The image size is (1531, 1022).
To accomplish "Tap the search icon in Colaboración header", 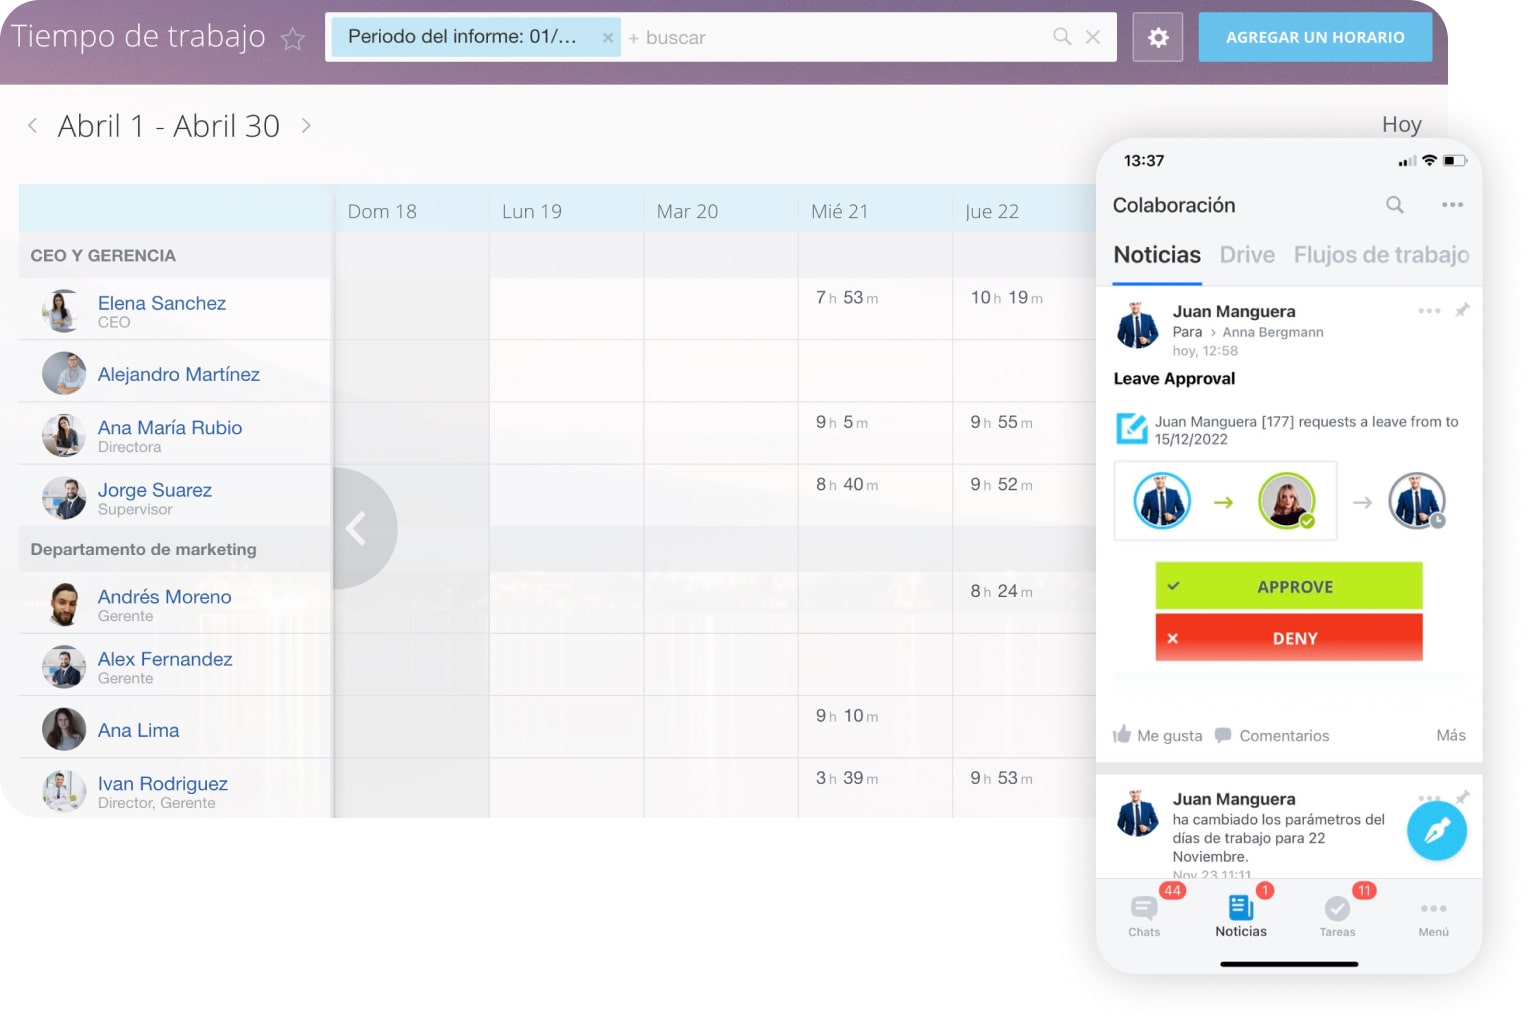I will (x=1394, y=205).
